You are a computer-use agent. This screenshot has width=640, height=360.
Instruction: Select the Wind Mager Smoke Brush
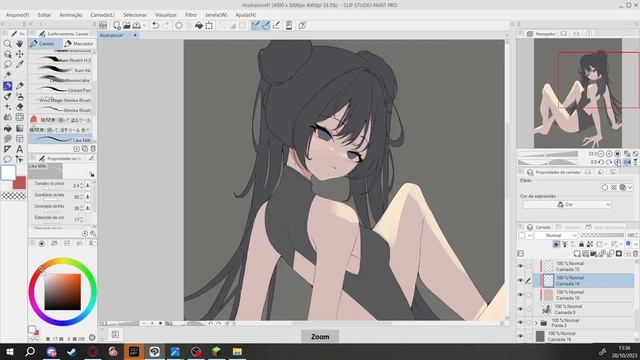[x=61, y=100]
